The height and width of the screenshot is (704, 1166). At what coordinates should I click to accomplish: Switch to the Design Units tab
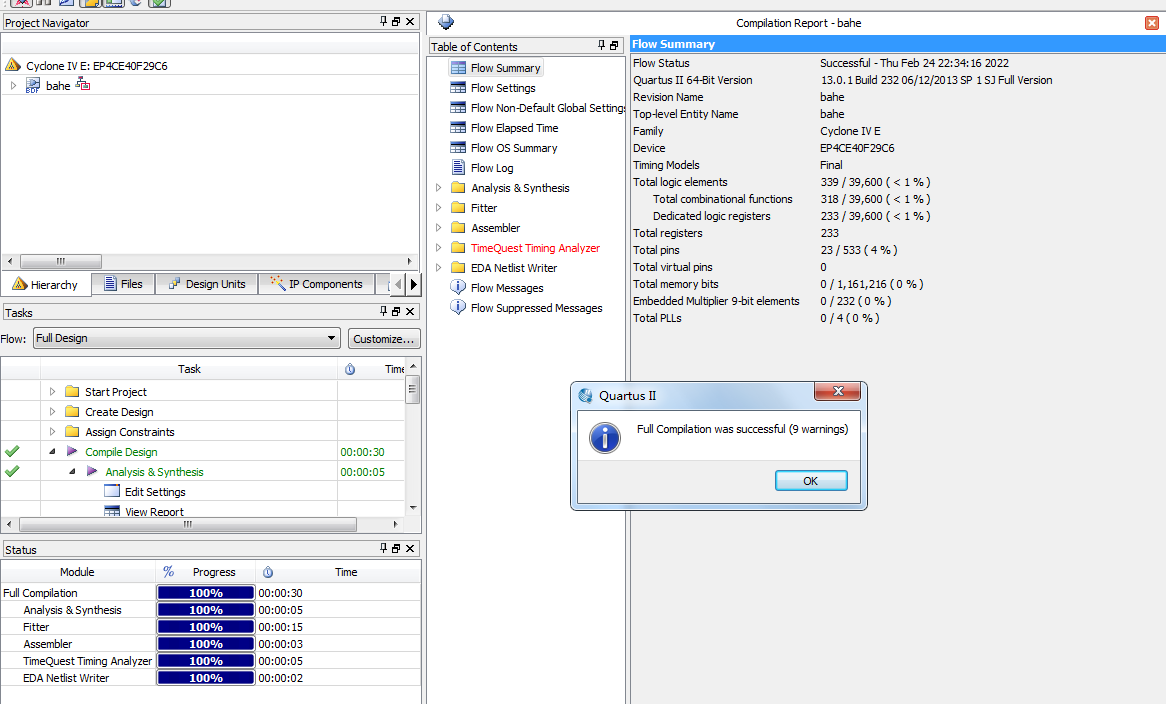(206, 284)
